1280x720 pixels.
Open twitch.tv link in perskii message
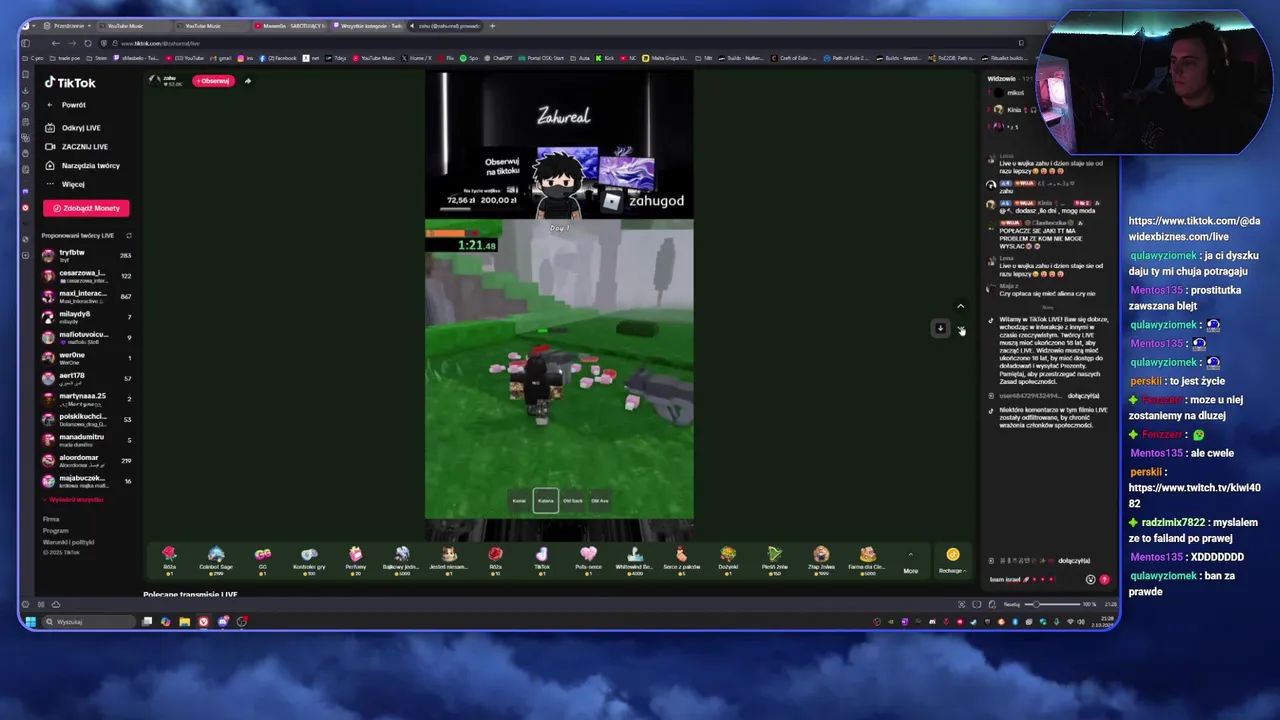coord(1194,495)
